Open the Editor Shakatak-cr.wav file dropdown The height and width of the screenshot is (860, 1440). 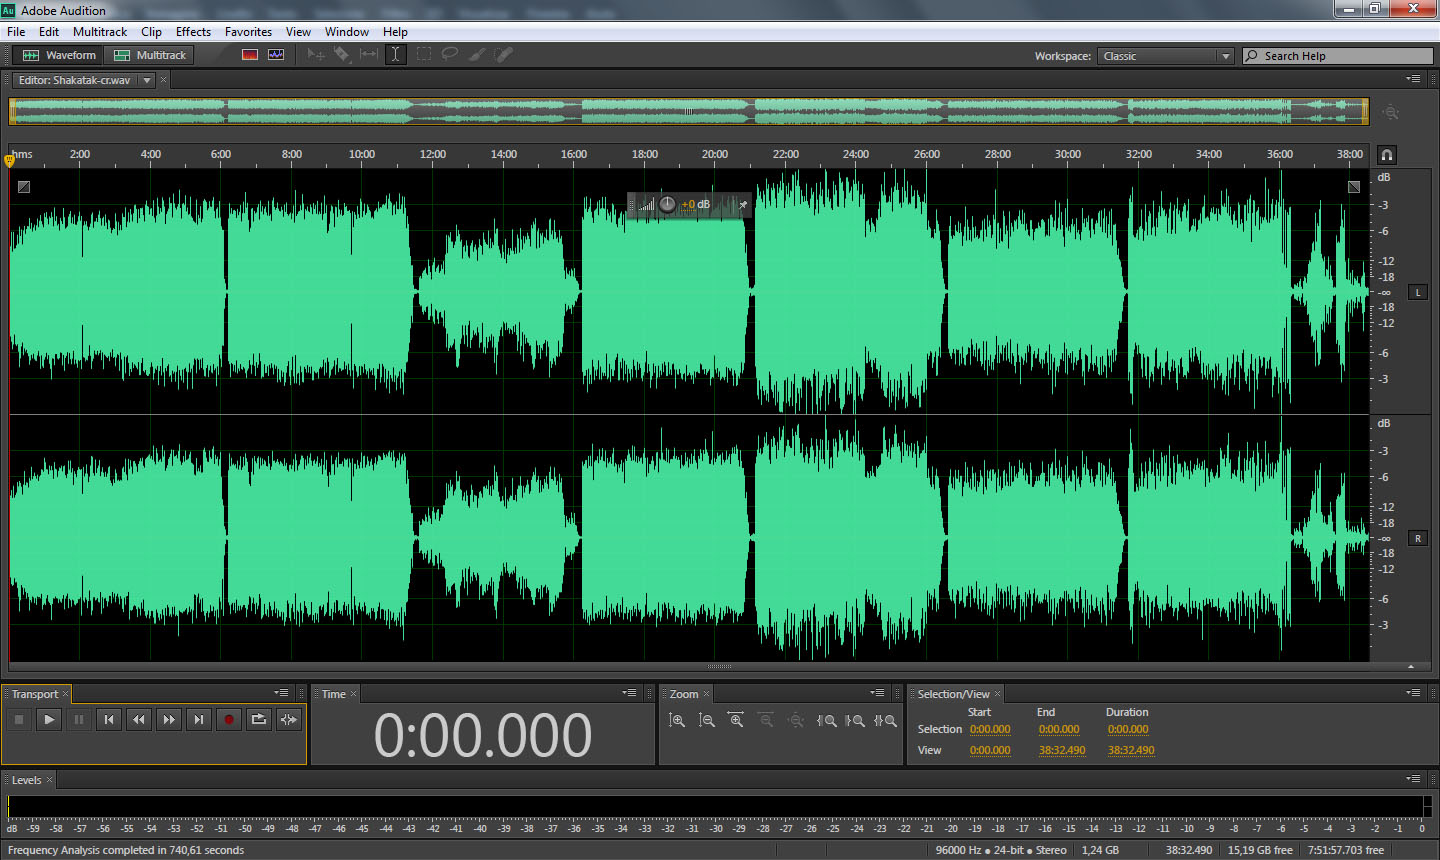click(147, 80)
